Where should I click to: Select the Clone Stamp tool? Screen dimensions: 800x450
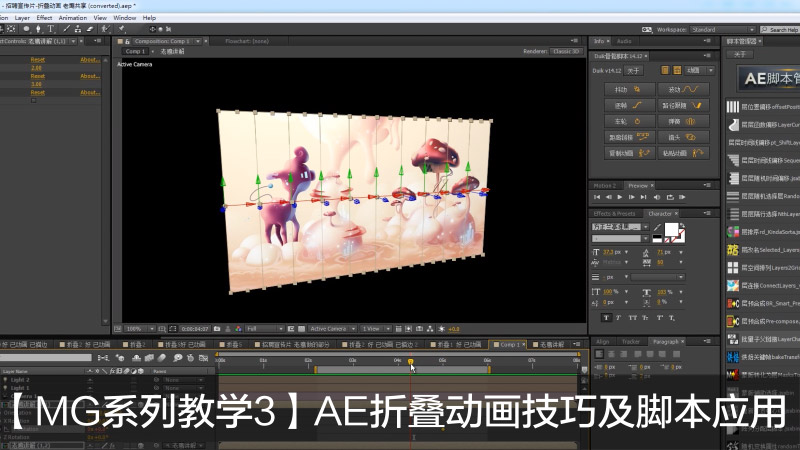point(78,29)
